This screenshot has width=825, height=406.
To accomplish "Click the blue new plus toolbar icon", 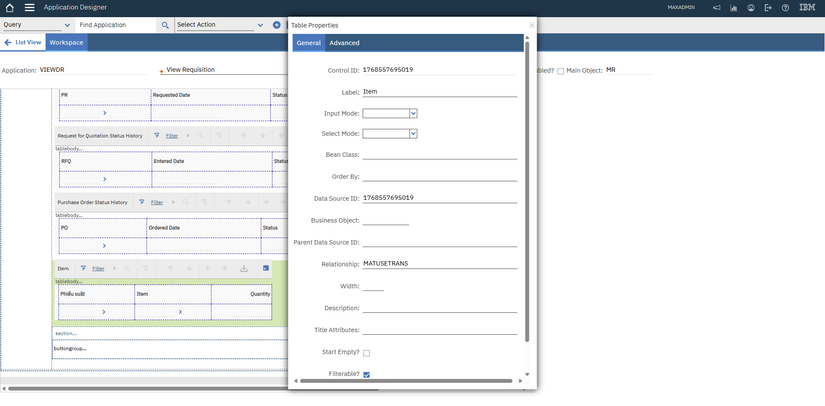I will pos(277,25).
